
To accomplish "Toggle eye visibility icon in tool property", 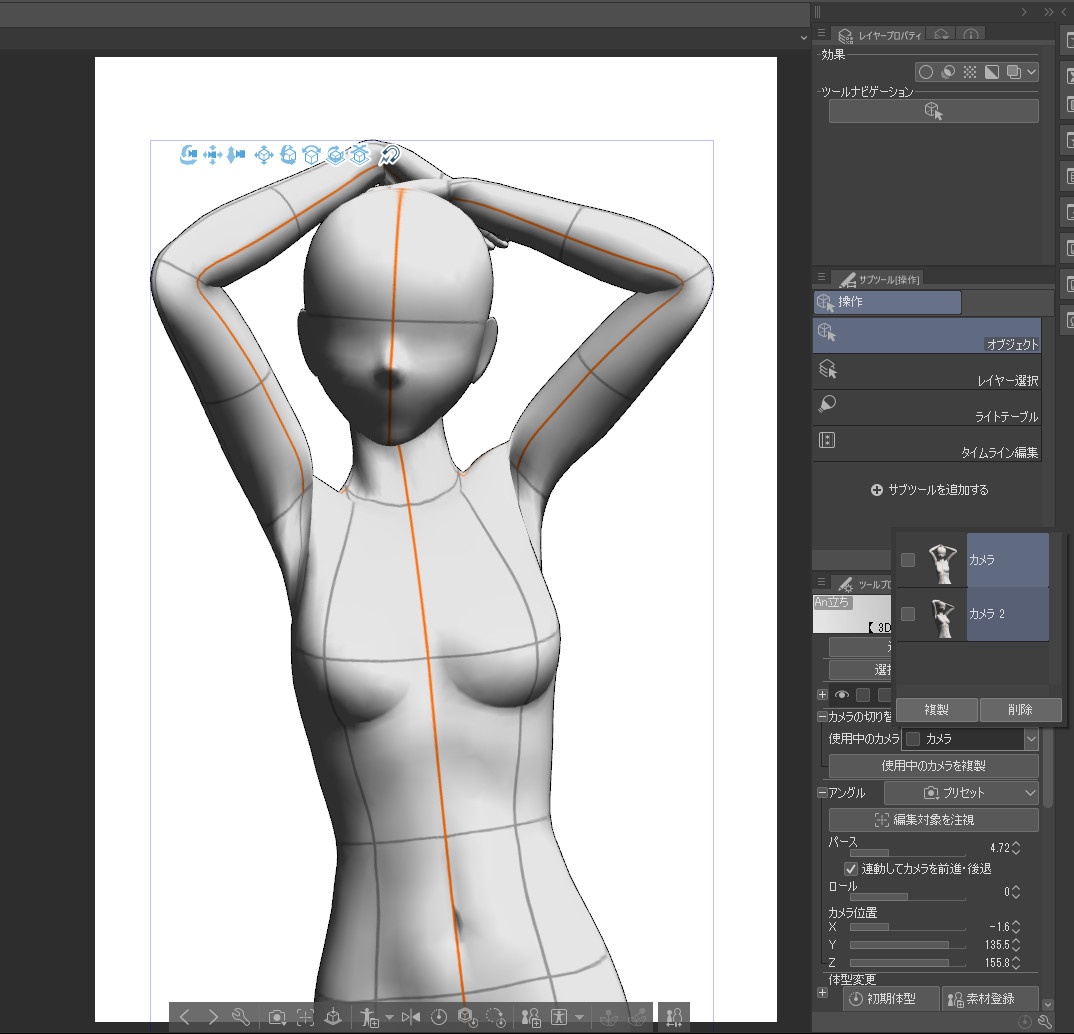I will tap(842, 695).
